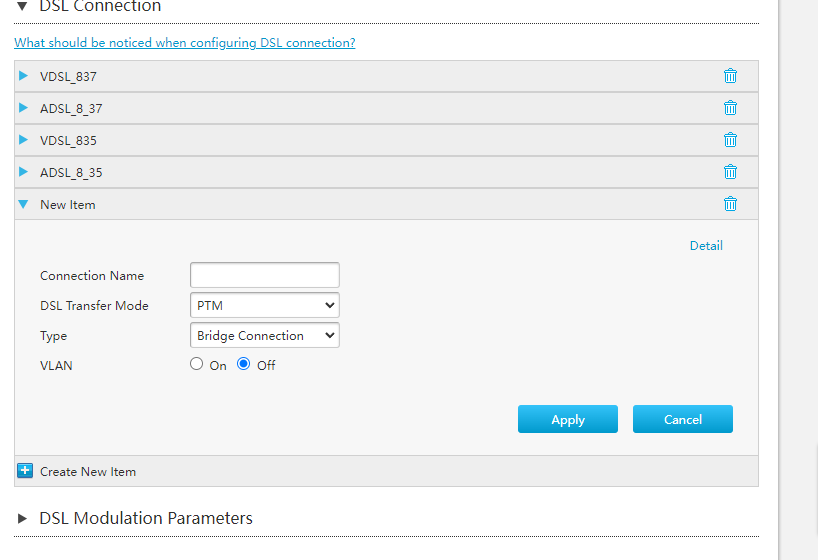Open the DSL connection configuration help link
This screenshot has height=560, width=818.
tap(185, 43)
